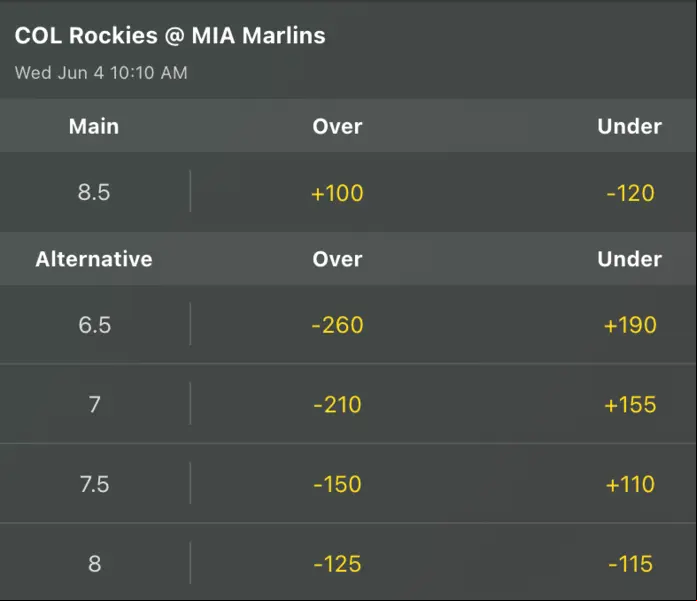The width and height of the screenshot is (697, 601).
Task: Select Over -125 on the 8 line
Action: [337, 564]
